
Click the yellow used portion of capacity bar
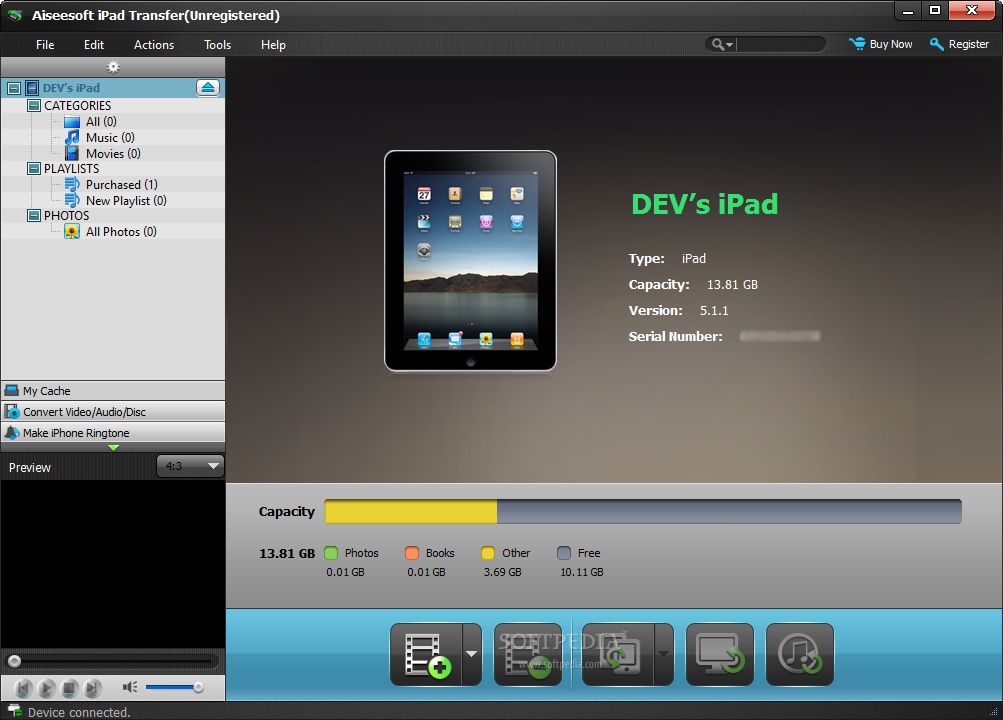tap(411, 512)
